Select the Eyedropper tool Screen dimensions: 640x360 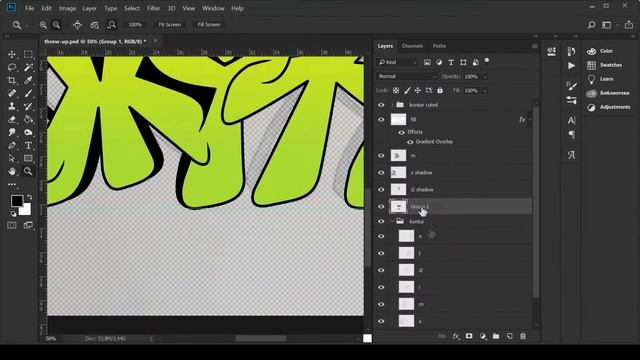pyautogui.click(x=28, y=80)
